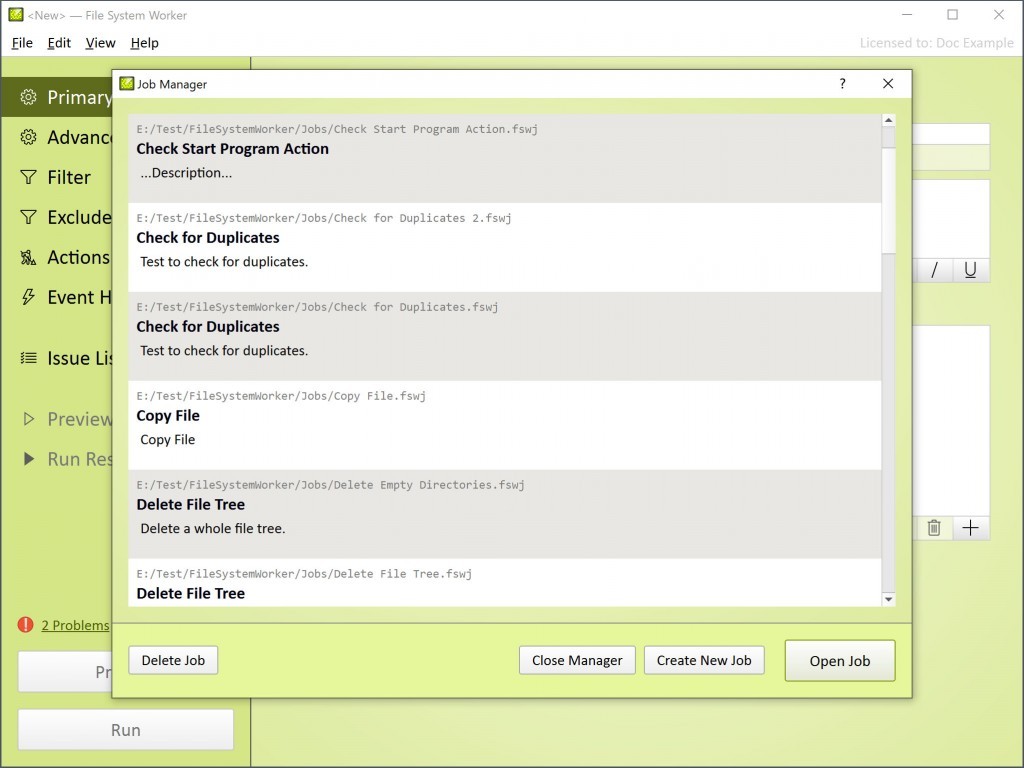Screen dimensions: 1024x768
Task: Click the Event Handler lightning bolt icon
Action: 28,297
